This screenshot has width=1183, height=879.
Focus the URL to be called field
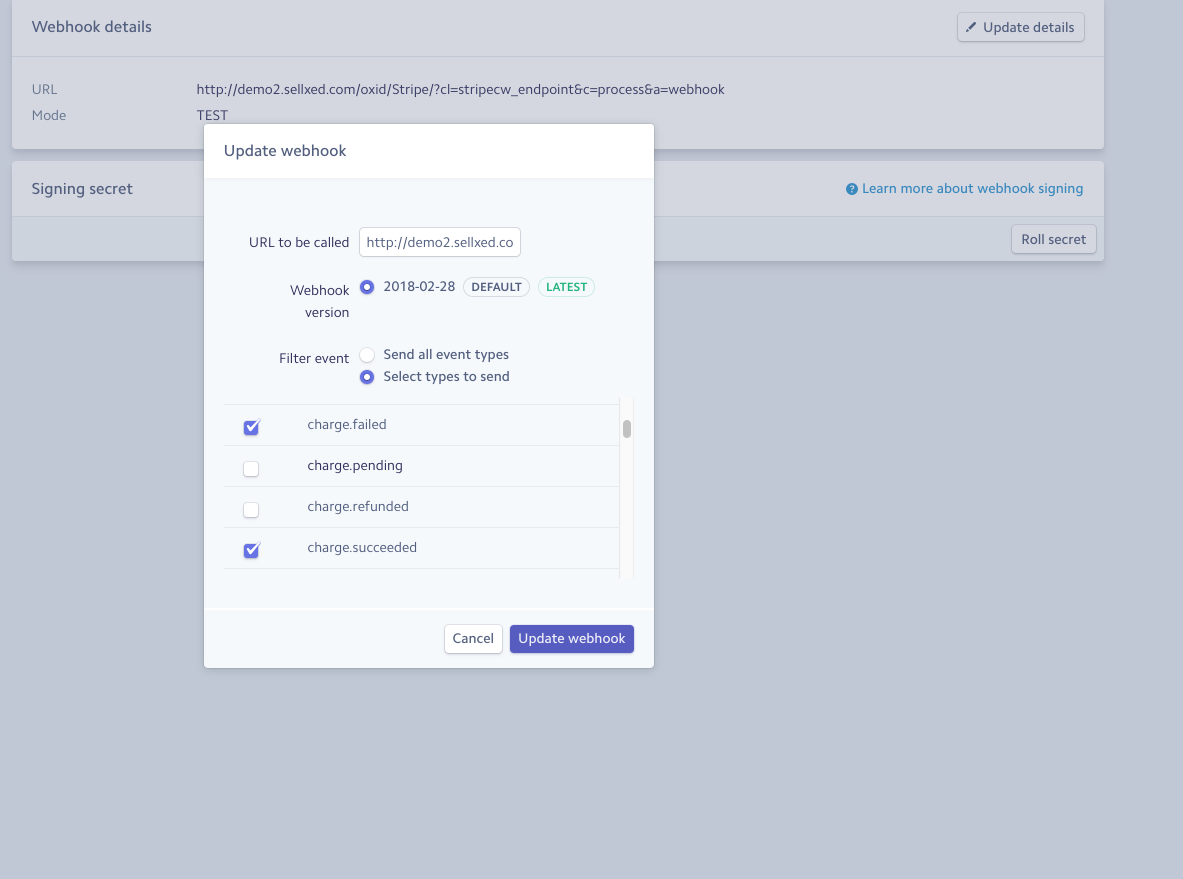[440, 242]
